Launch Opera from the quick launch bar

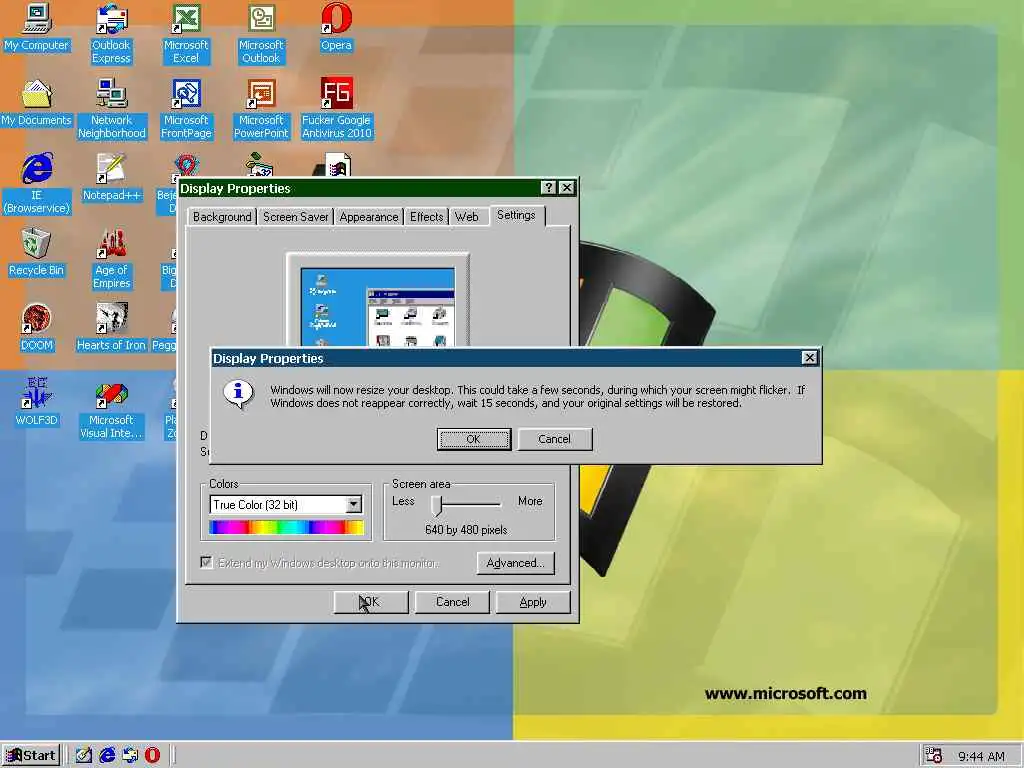point(152,756)
